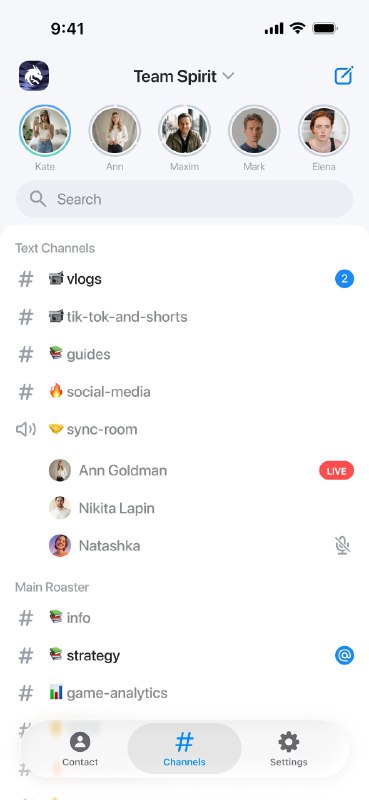
Task: Open Elena's story thumbnail
Action: 324,131
